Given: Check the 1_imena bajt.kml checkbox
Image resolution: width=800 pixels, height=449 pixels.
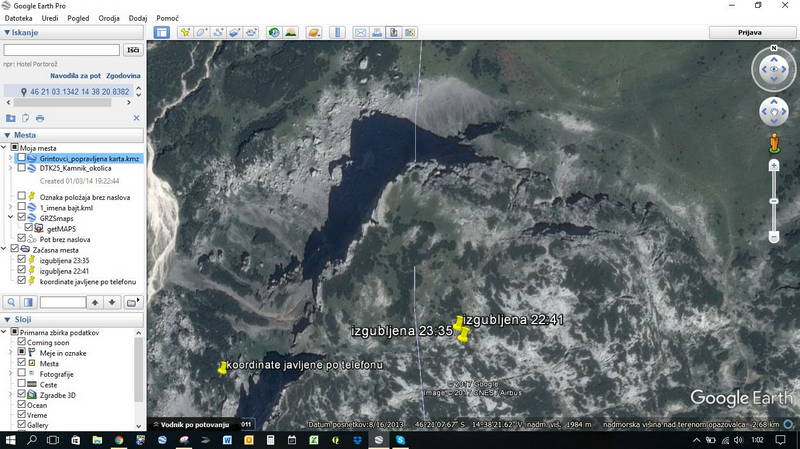Looking at the screenshot, I should pyautogui.click(x=21, y=207).
